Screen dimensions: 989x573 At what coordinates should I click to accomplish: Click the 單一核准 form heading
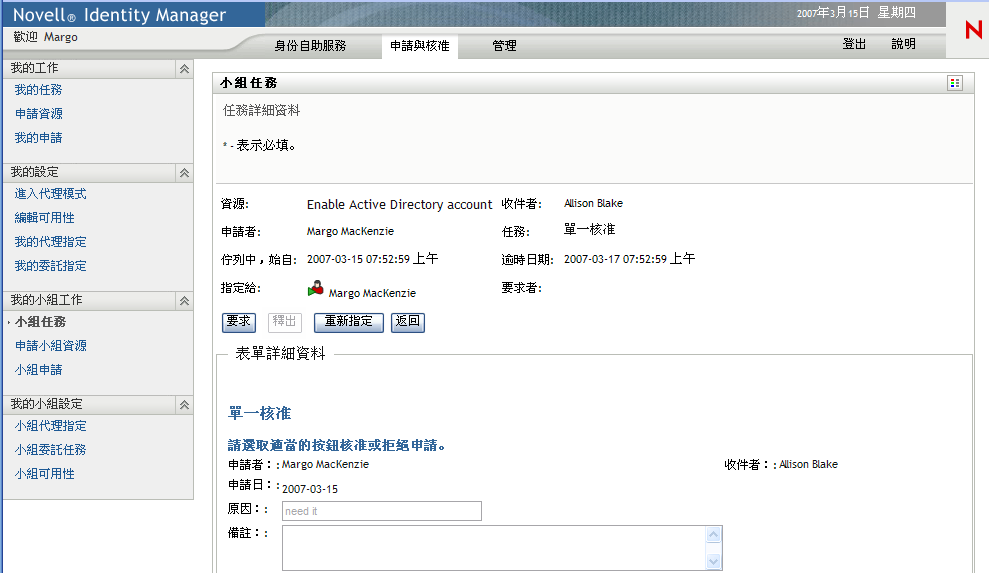259,413
